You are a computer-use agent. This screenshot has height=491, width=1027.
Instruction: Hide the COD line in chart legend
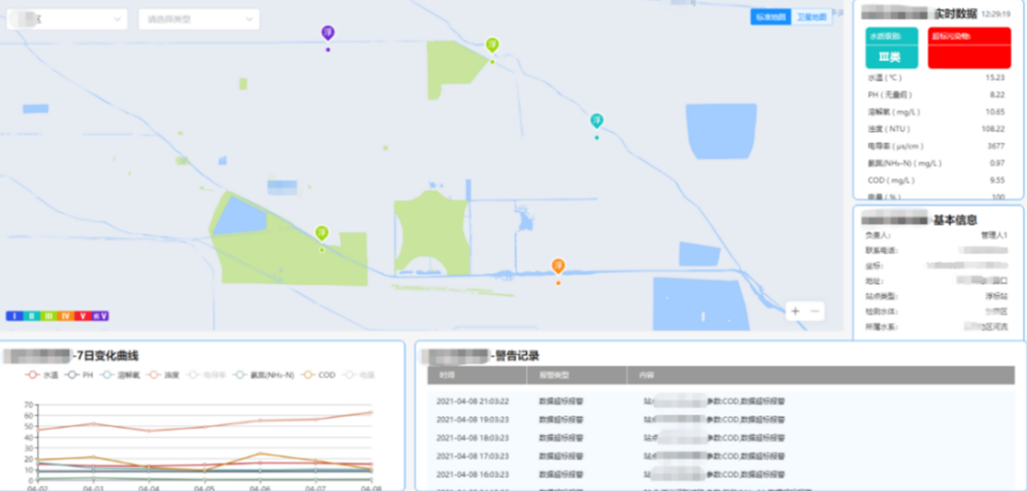coord(316,375)
